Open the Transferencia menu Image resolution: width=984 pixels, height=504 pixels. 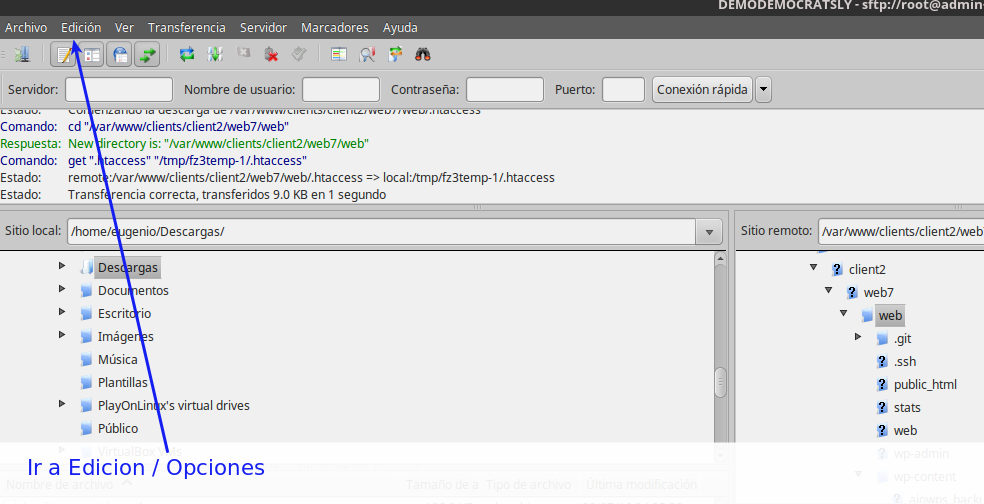click(x=186, y=28)
